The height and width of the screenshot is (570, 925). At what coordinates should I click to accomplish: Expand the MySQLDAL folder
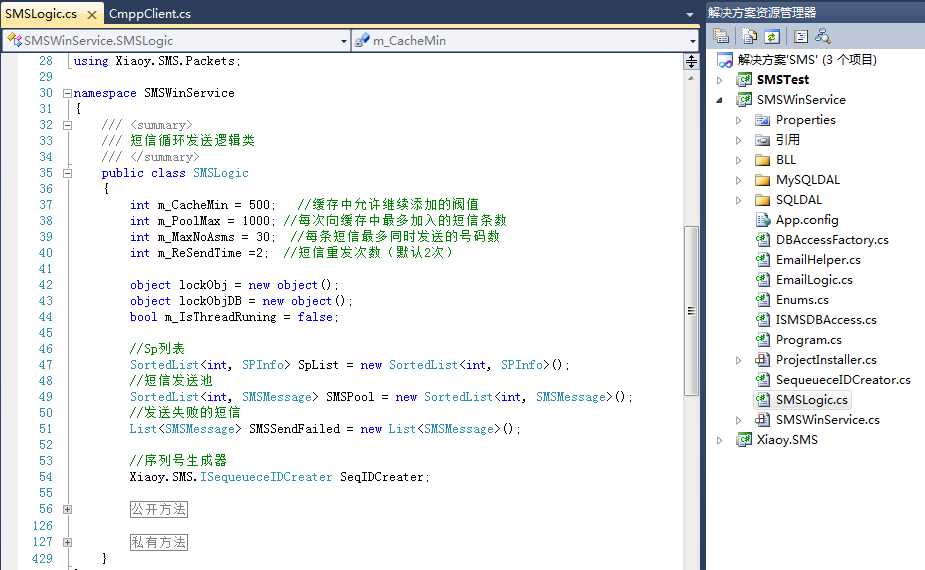(738, 181)
